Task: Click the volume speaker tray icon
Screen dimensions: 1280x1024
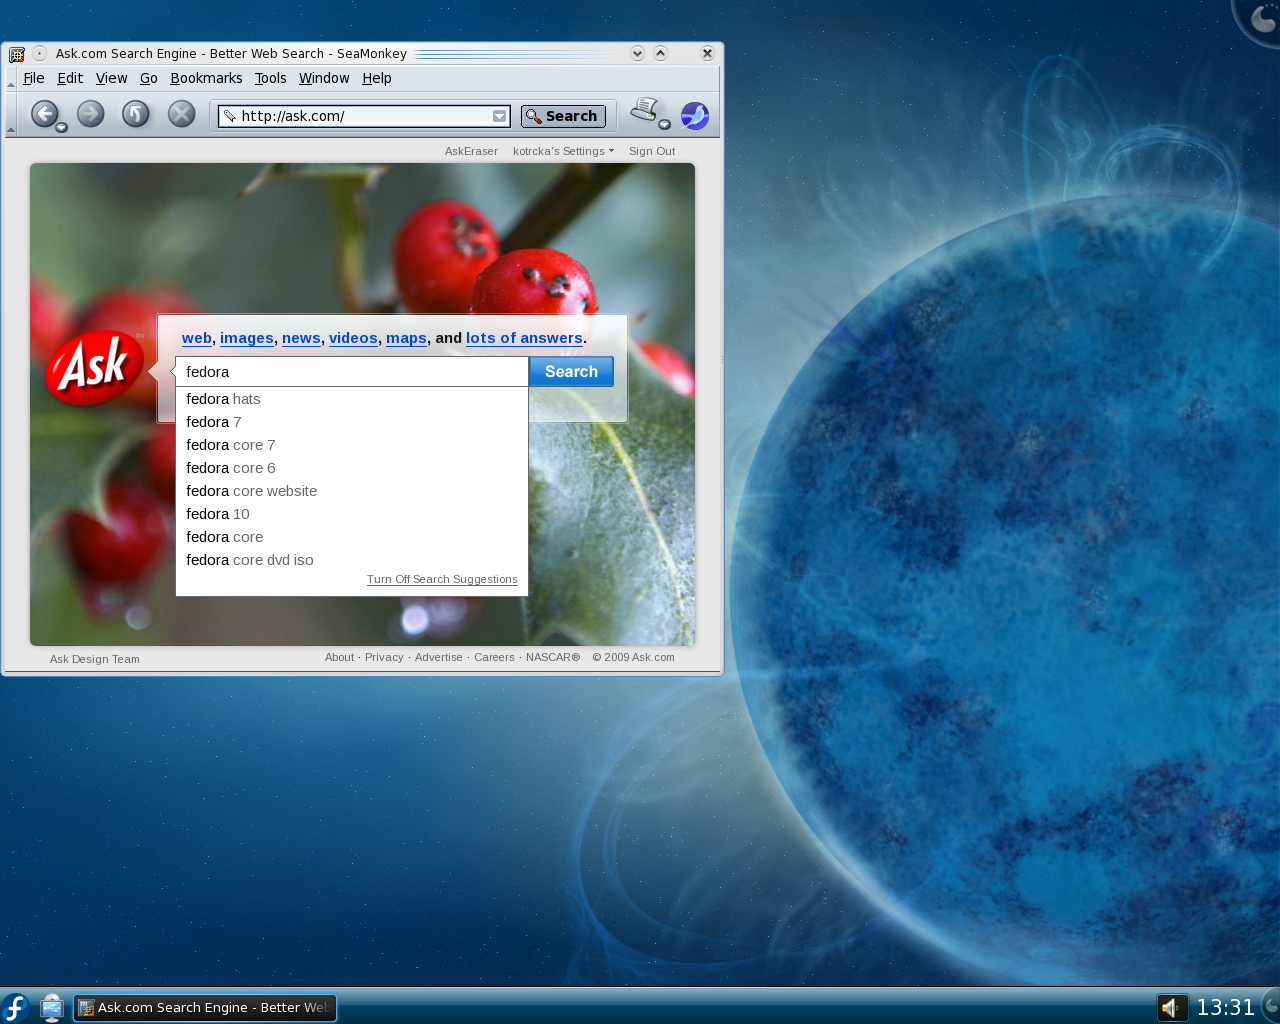Action: 1172,1008
